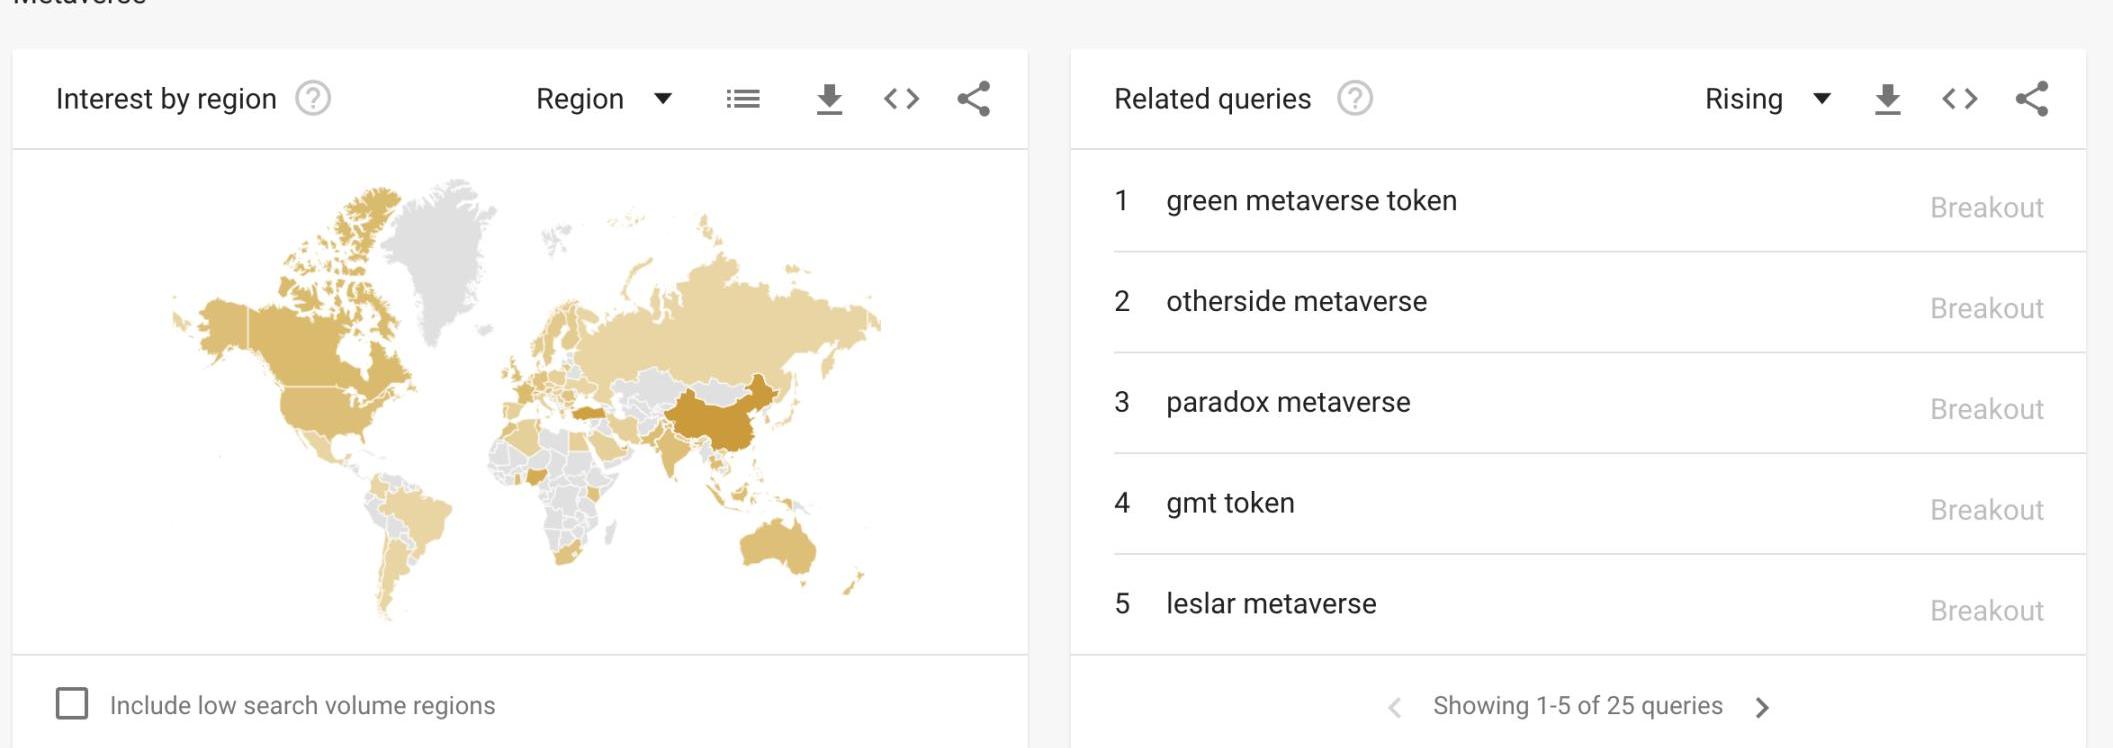
Task: Go to previous page of queries
Action: pyautogui.click(x=1395, y=707)
